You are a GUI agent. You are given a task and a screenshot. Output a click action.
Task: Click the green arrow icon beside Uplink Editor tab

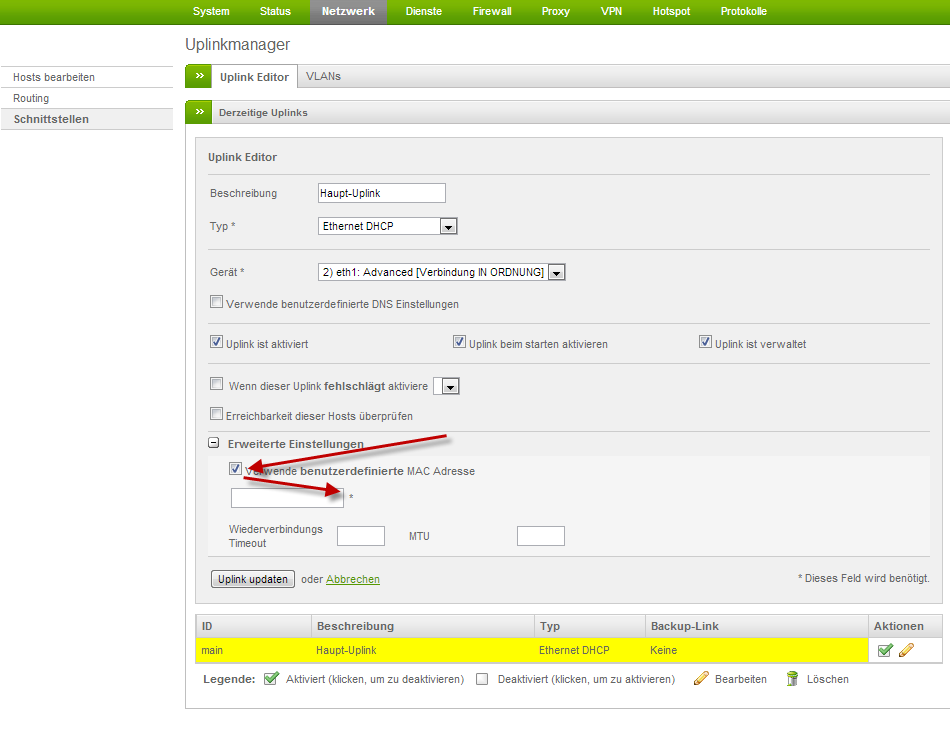tap(199, 77)
